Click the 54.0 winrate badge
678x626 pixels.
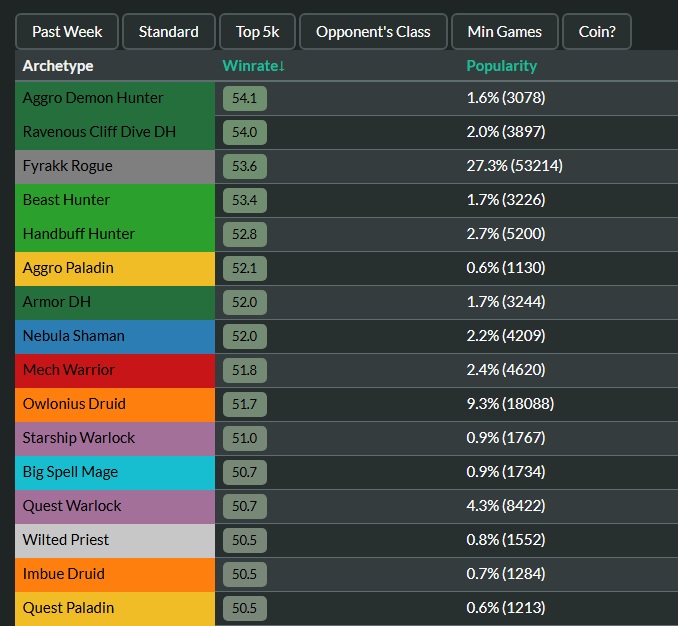[245, 132]
